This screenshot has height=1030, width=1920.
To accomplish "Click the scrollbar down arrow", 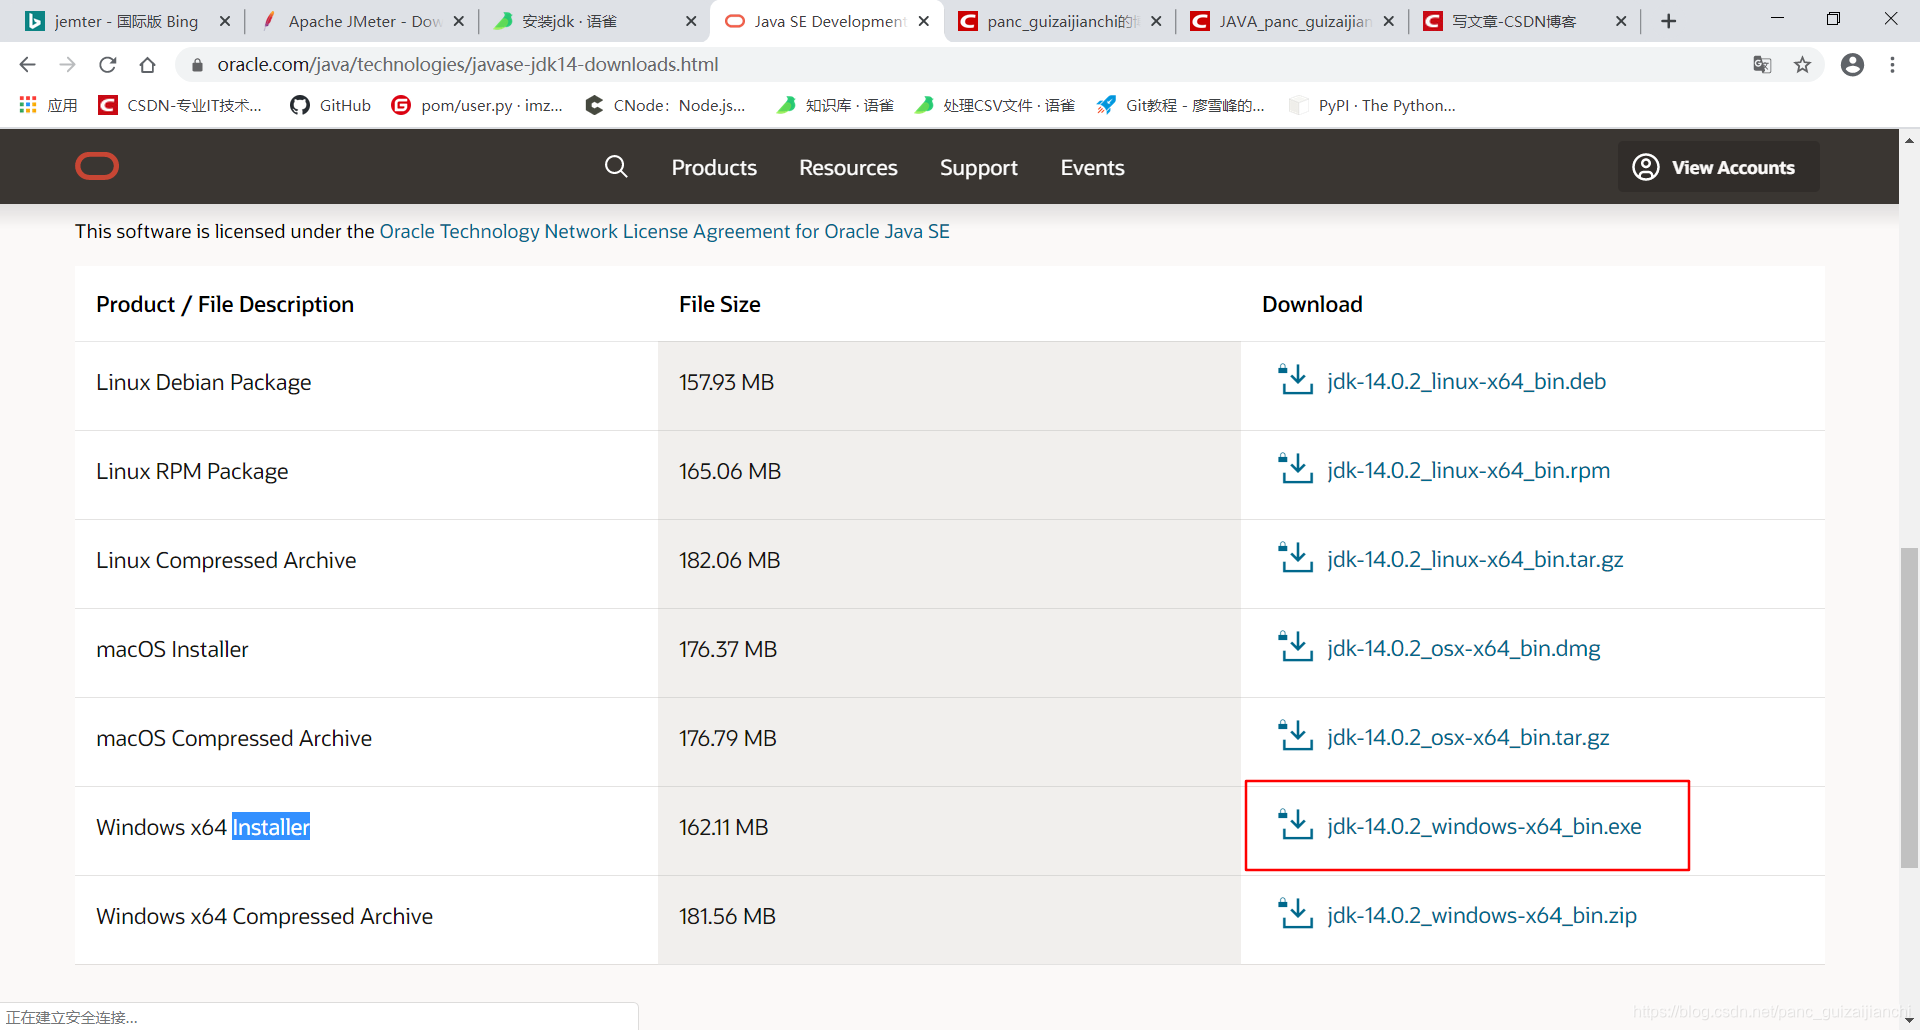I will [x=1909, y=1020].
